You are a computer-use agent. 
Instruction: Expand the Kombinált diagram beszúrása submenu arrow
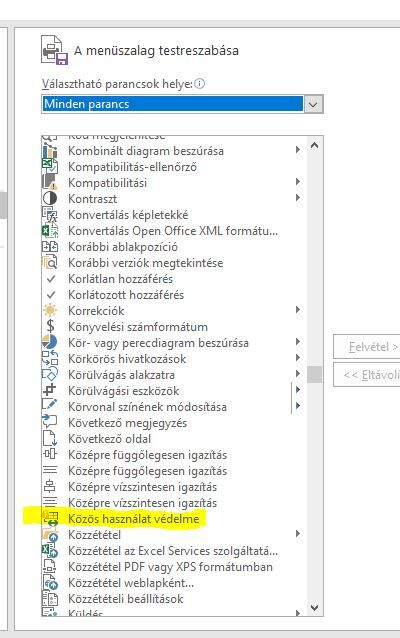pos(298,150)
